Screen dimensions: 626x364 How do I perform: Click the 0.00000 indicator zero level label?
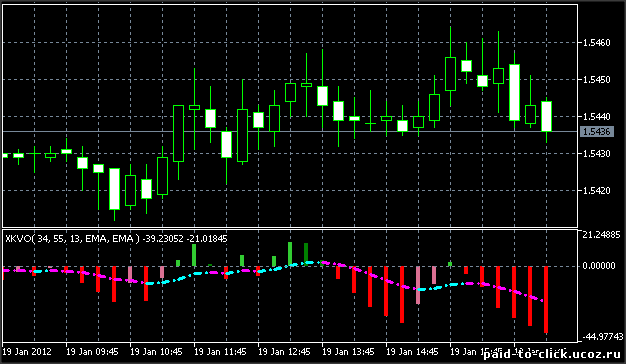pos(599,266)
